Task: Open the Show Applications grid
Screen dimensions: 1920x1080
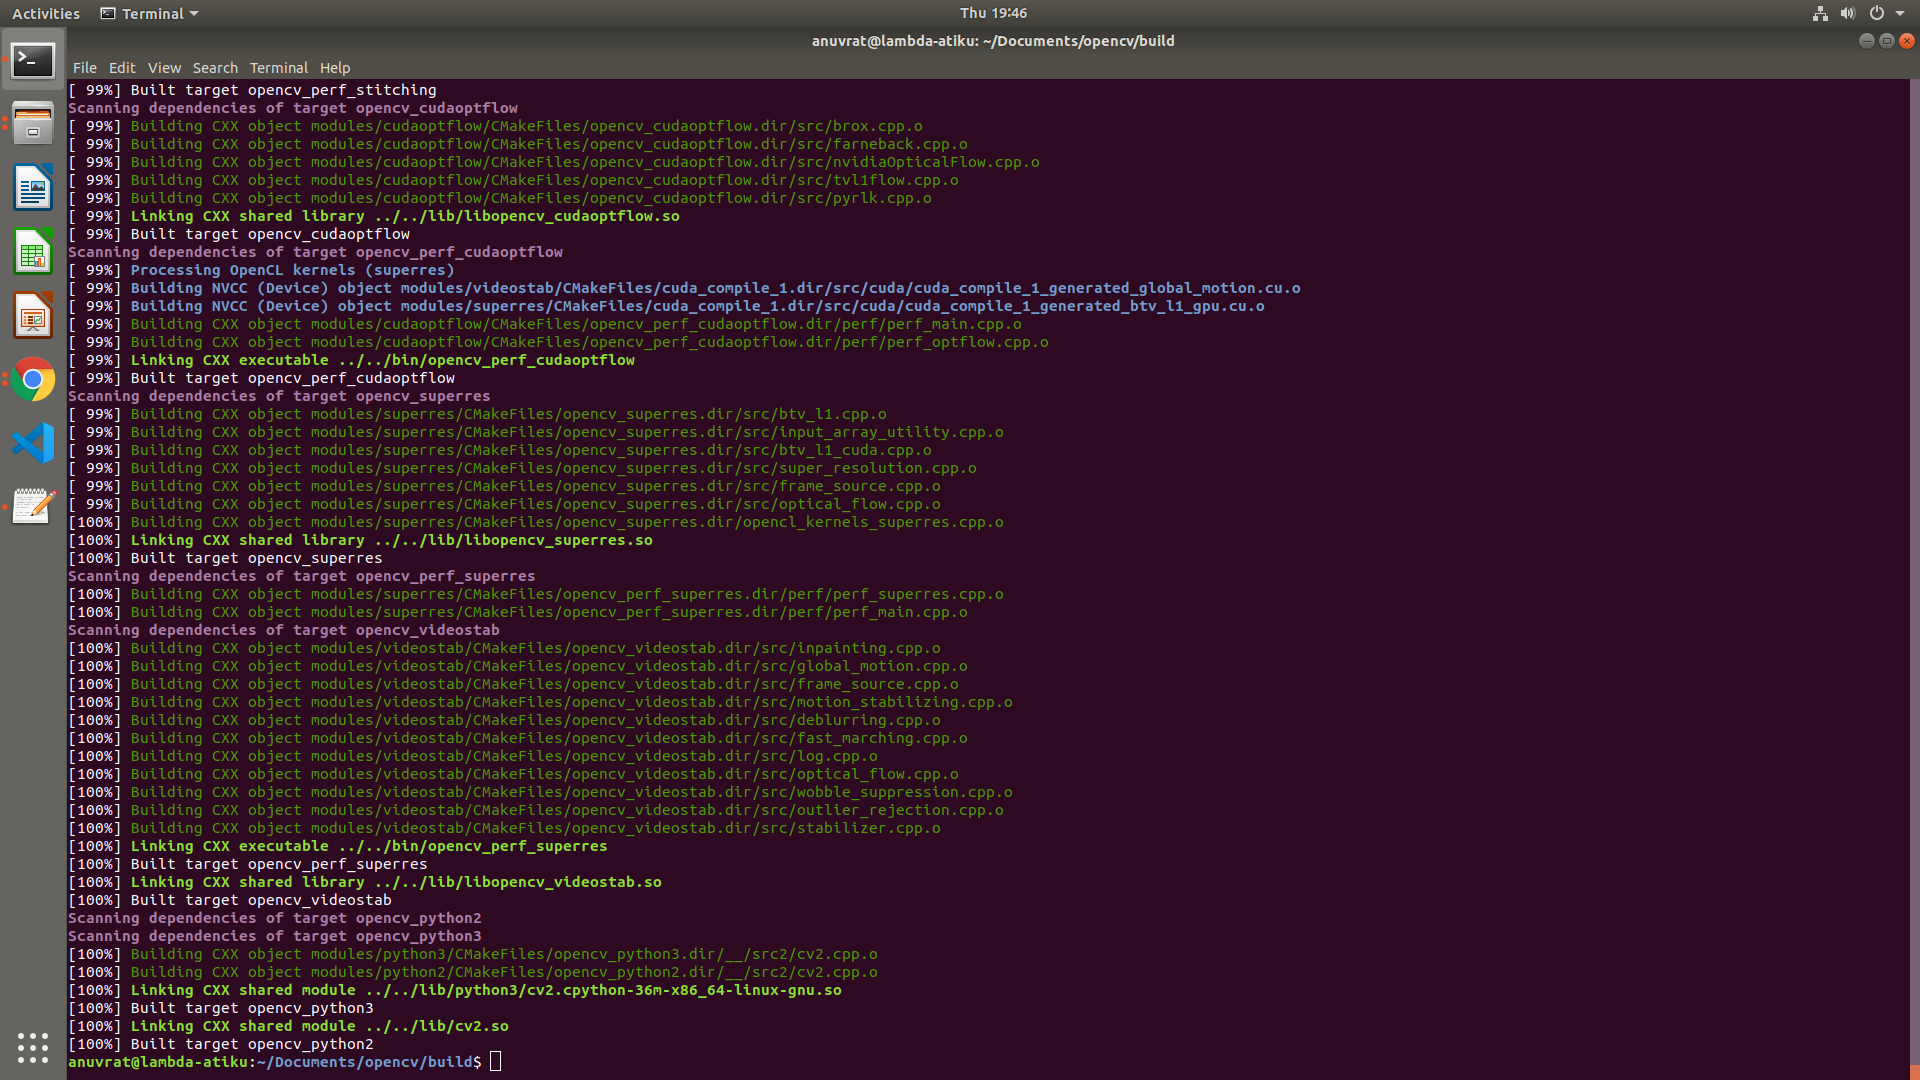Action: click(x=33, y=1048)
